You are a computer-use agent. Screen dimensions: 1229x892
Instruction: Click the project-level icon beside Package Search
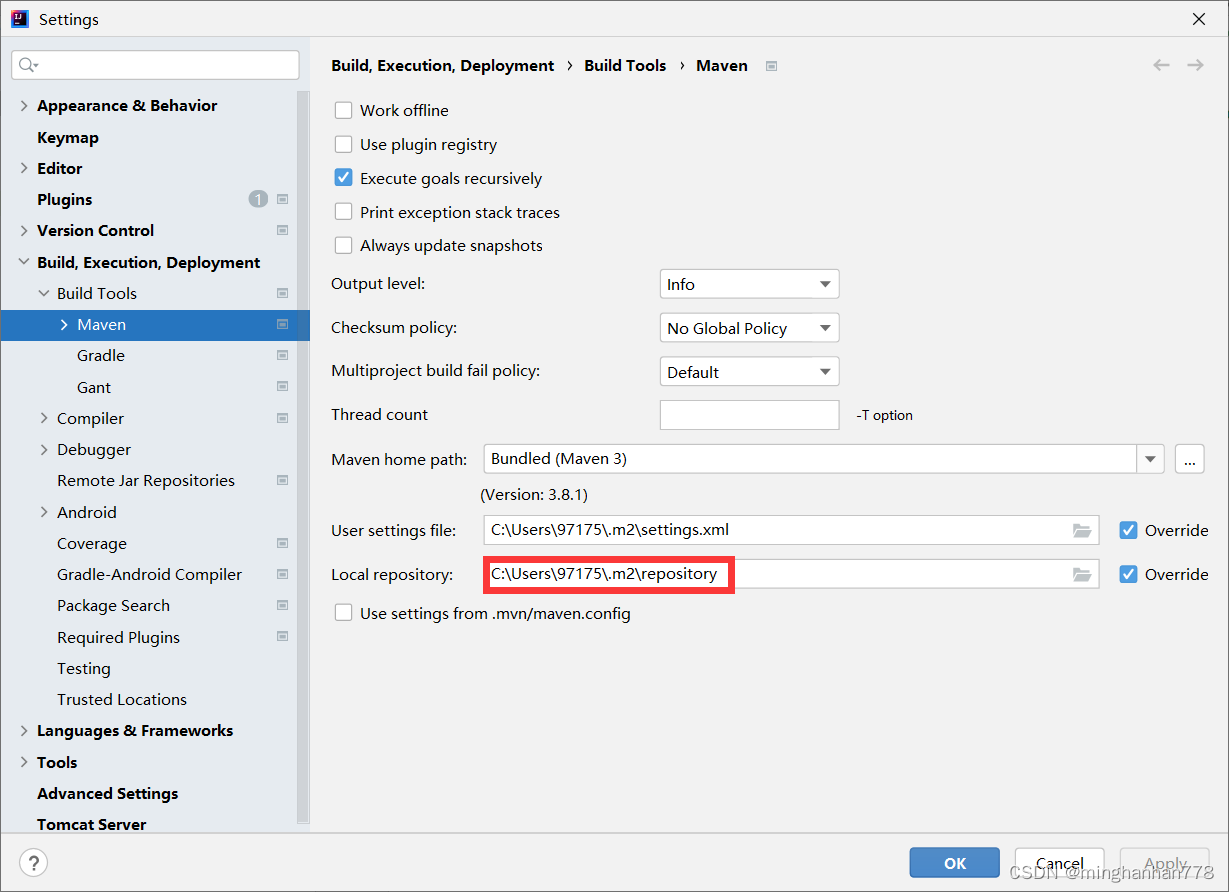tap(283, 605)
